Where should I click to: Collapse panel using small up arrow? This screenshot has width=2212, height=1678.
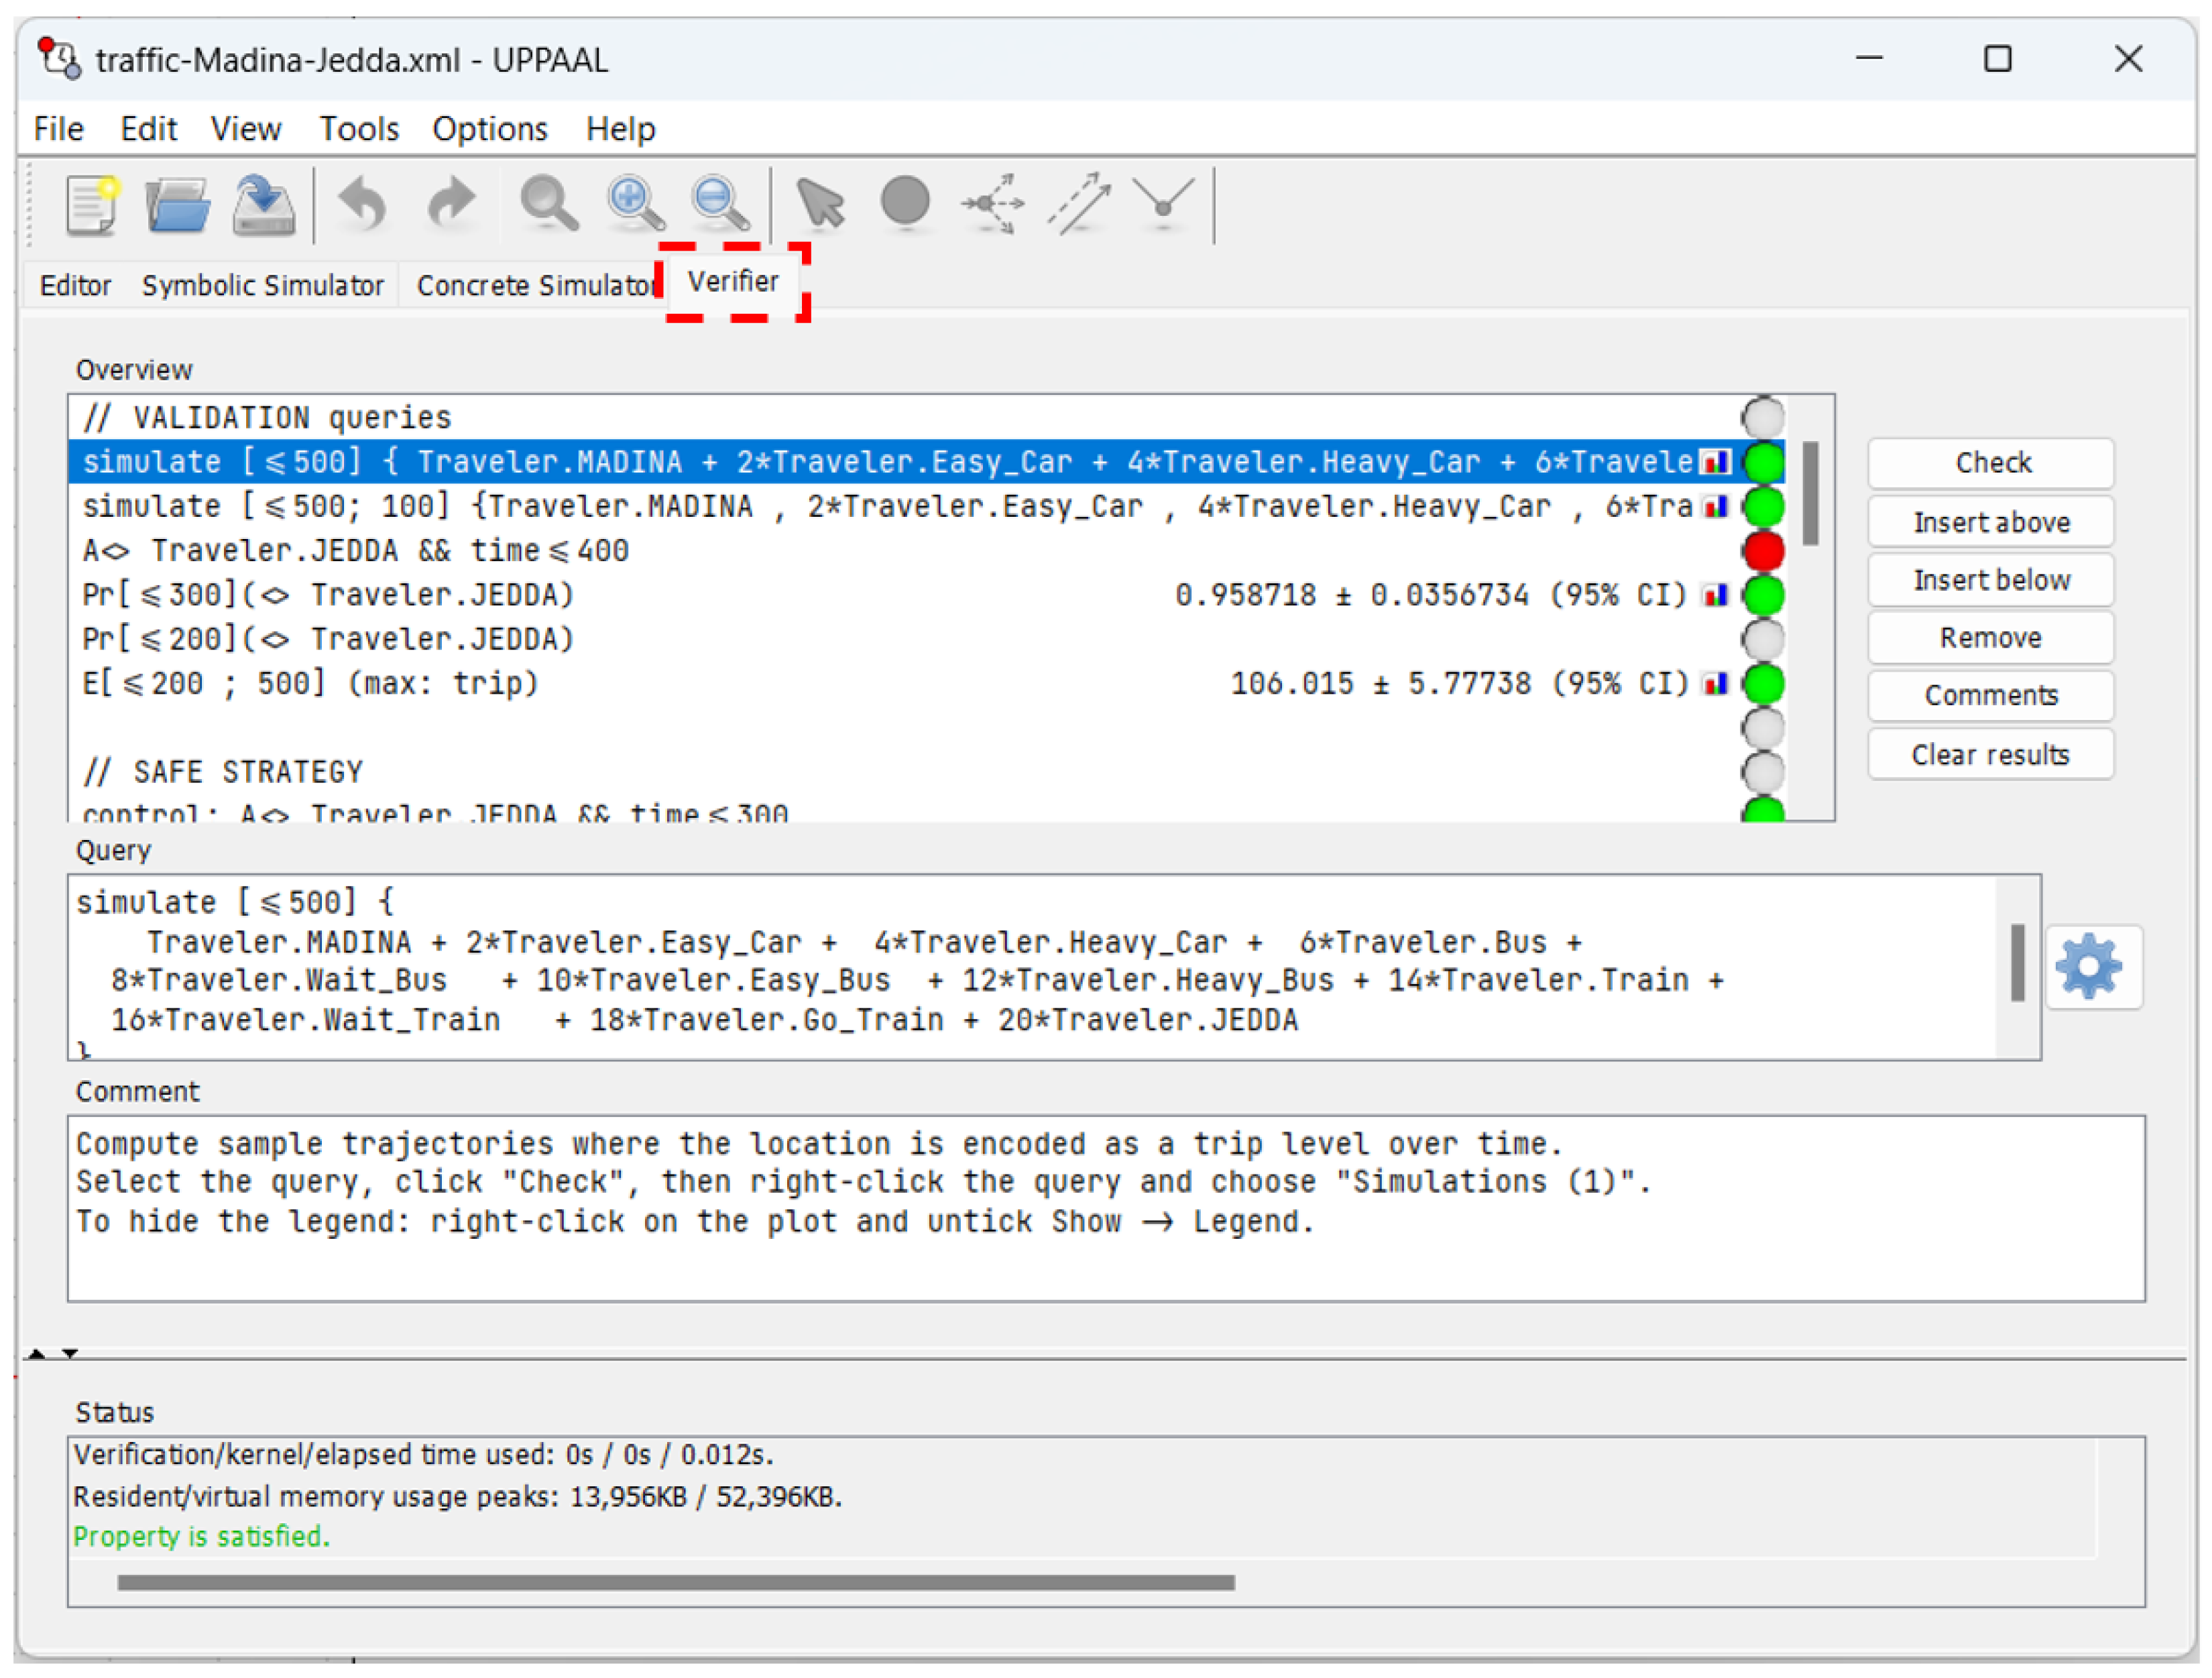point(37,1355)
